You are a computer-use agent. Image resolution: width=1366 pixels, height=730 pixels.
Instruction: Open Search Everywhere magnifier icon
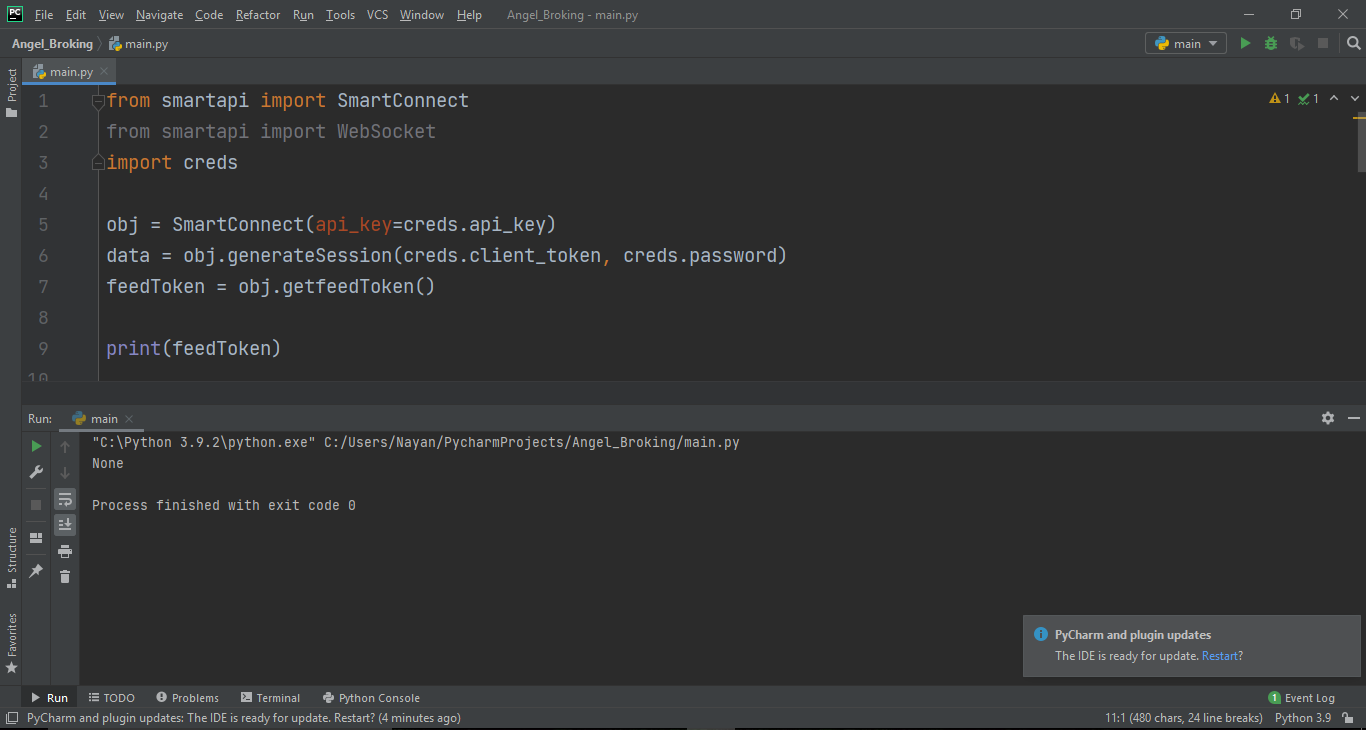pos(1353,43)
